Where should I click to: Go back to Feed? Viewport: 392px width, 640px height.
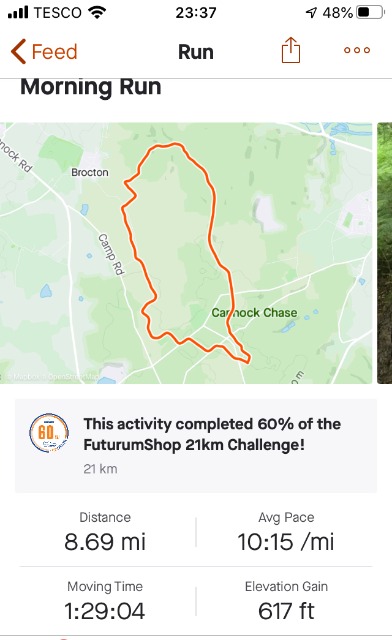click(44, 51)
